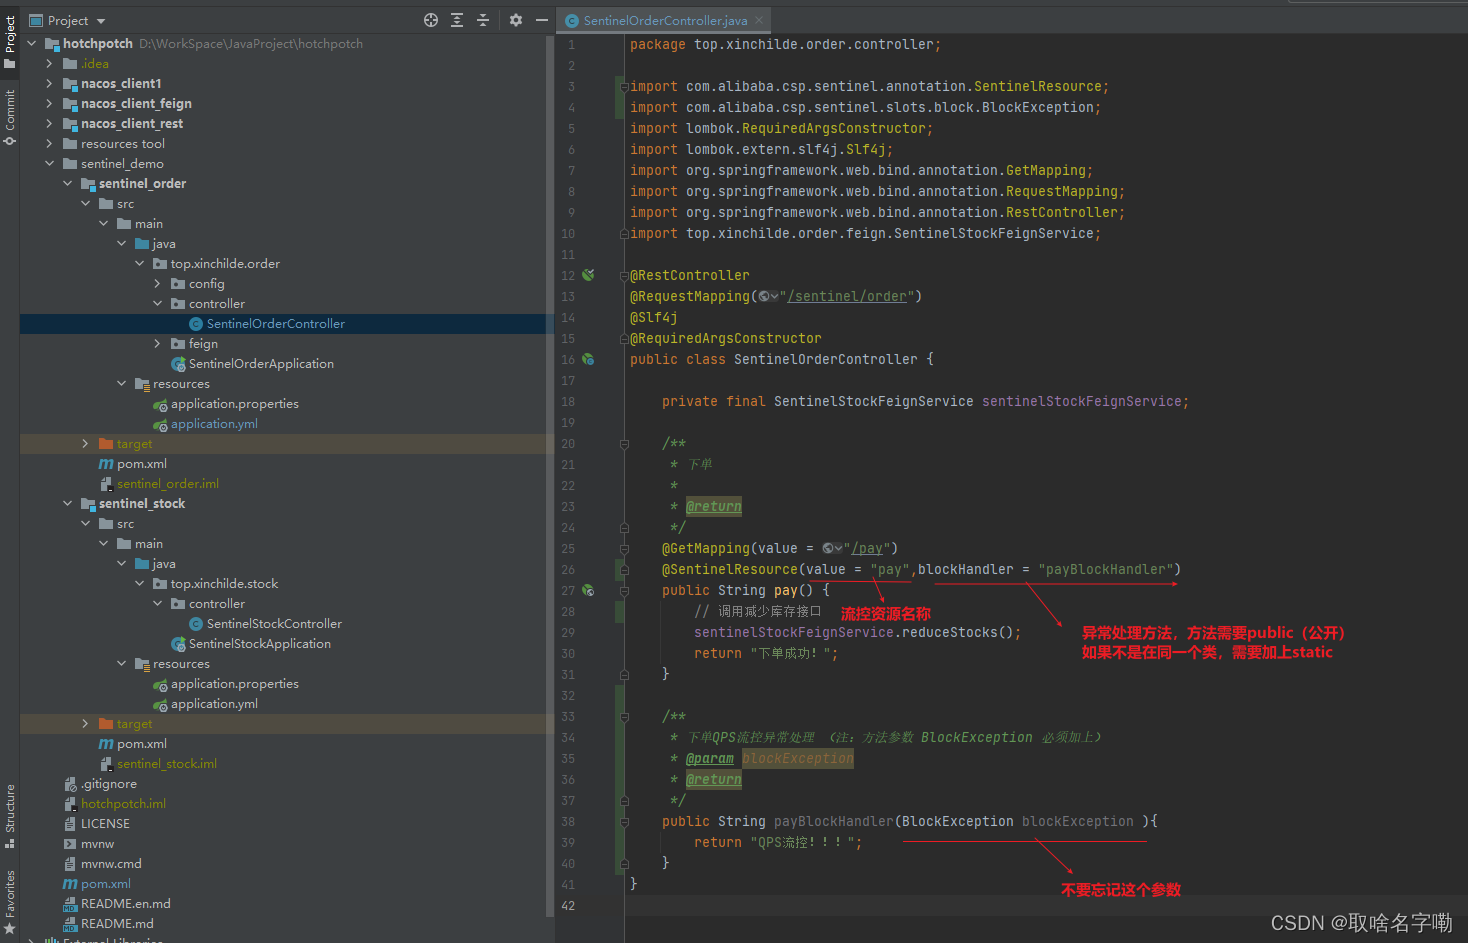
Task: Open SentinelStockApplication class
Action: point(260,644)
